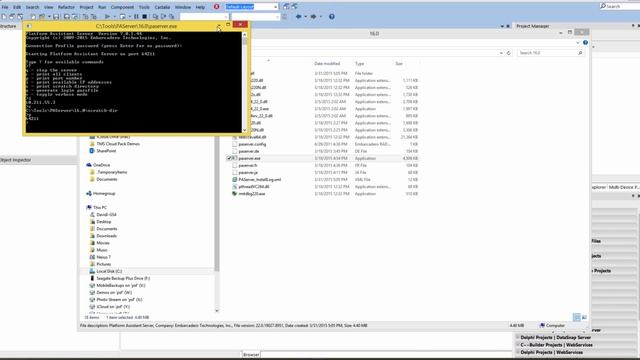Image resolution: width=640 pixels, height=360 pixels.
Task: Uncheck the paserver.exe file checkbox
Action: click(229, 158)
